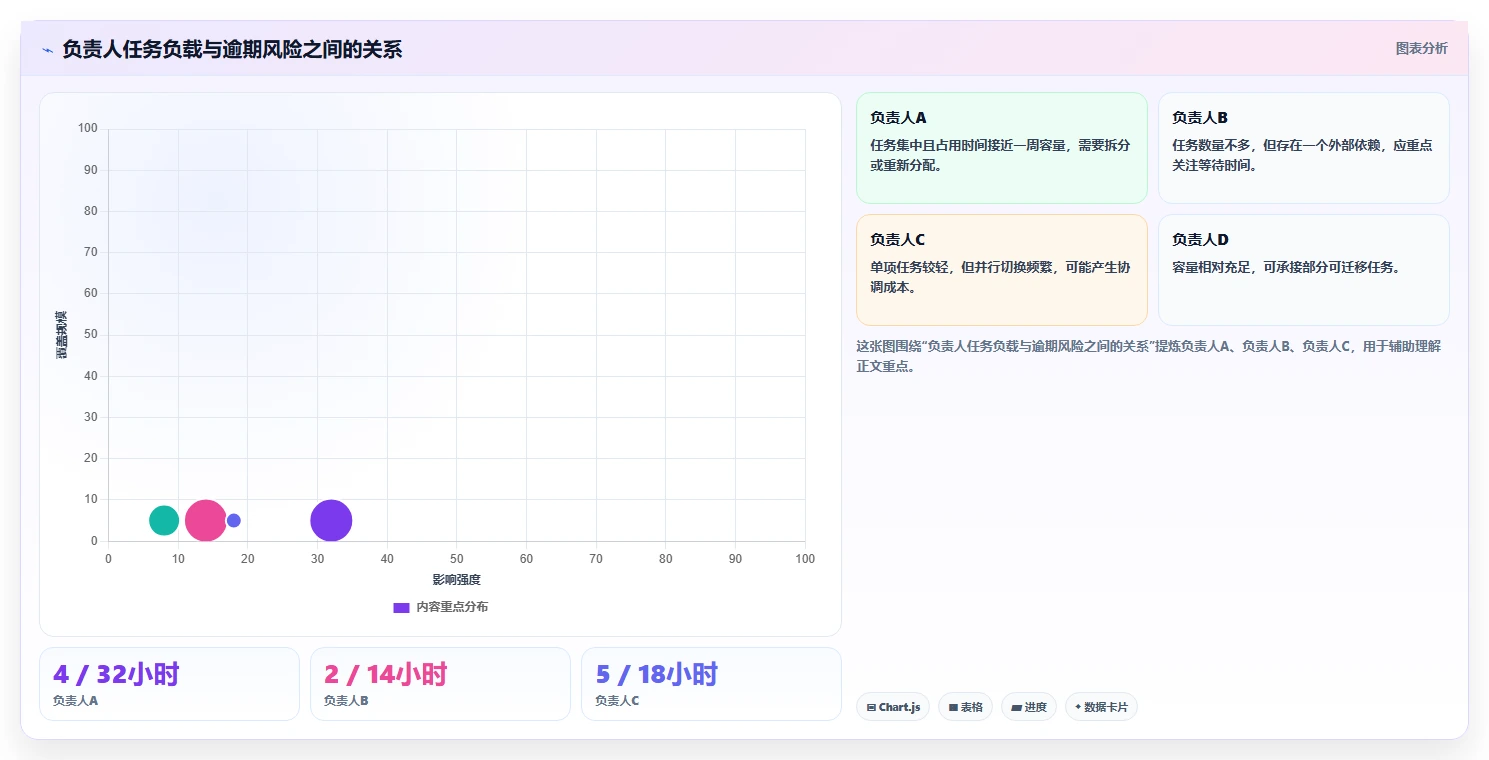Click the 任务数量不多 description in card B
The image size is (1489, 760).
point(1302,155)
